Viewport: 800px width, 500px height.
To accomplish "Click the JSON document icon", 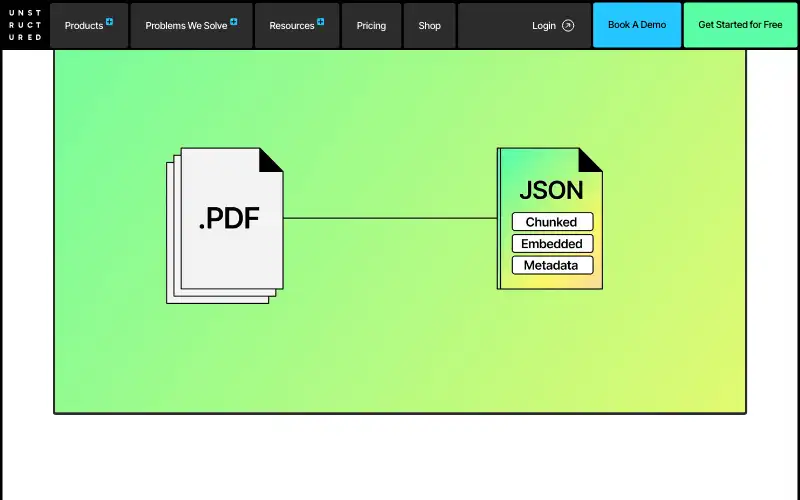I will coord(550,218).
